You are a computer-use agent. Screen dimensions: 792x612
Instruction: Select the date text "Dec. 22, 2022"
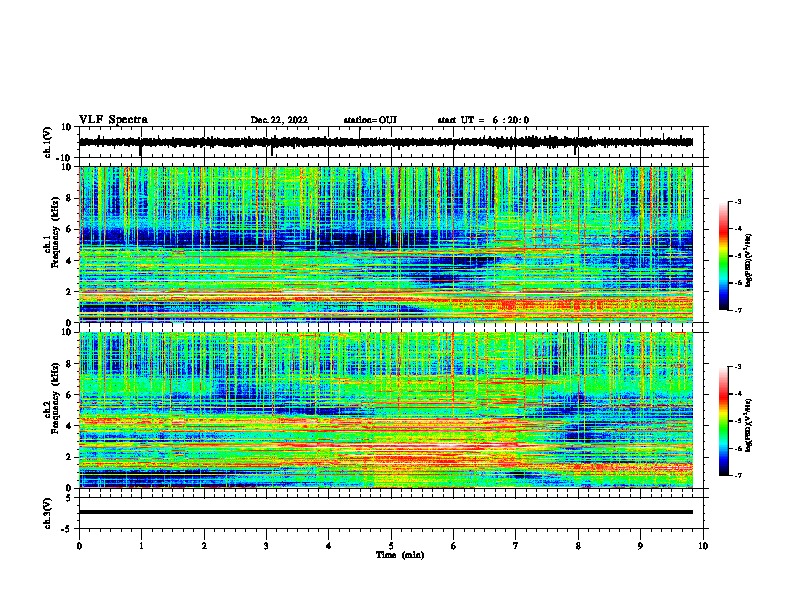(x=279, y=120)
